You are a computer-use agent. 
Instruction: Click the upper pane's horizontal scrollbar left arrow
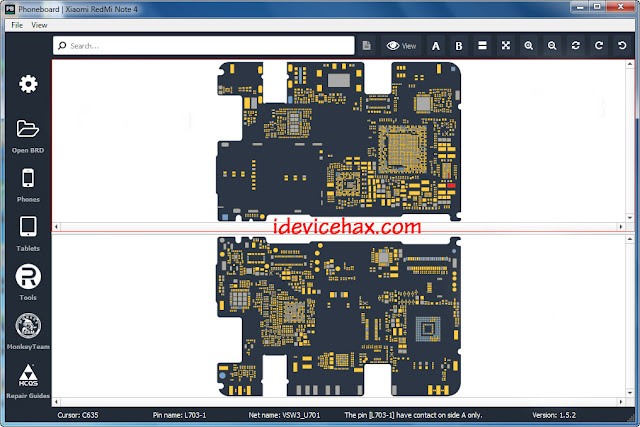tap(56, 227)
